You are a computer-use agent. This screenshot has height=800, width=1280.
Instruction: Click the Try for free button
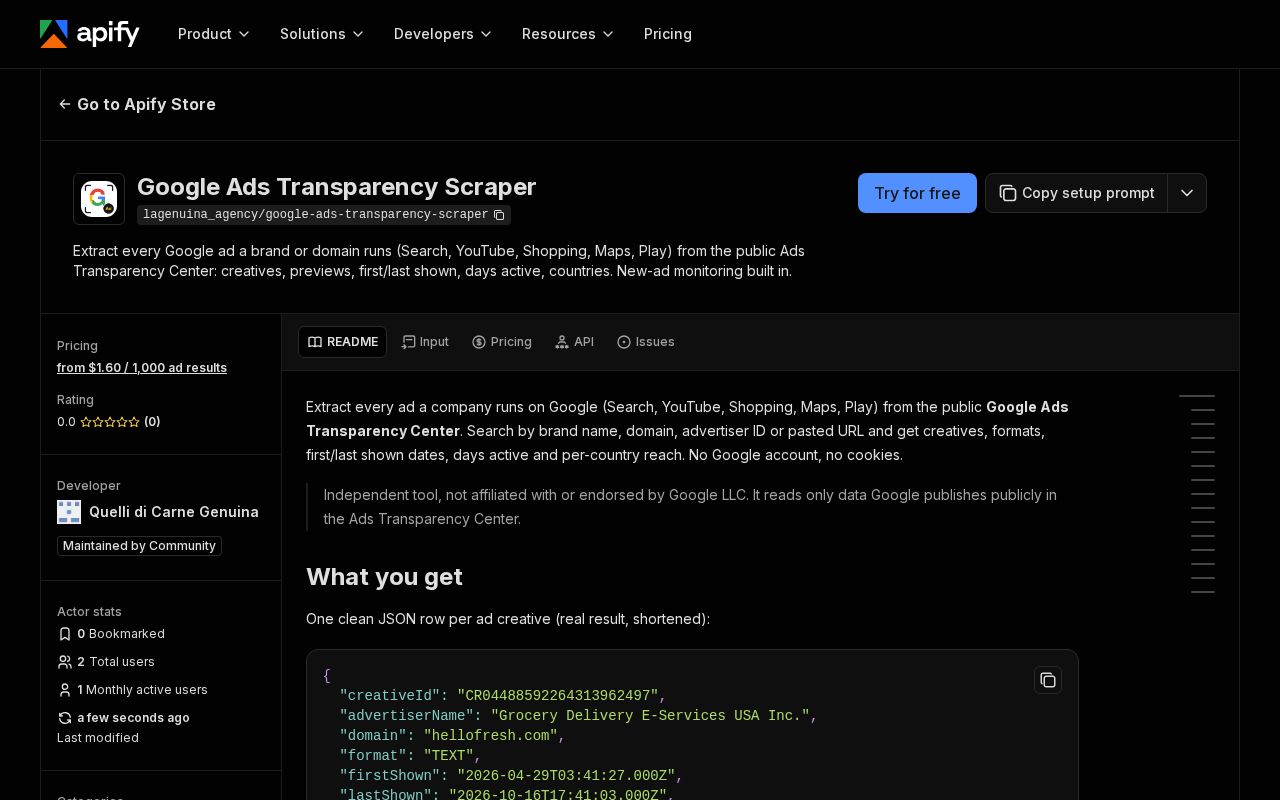(x=917, y=193)
